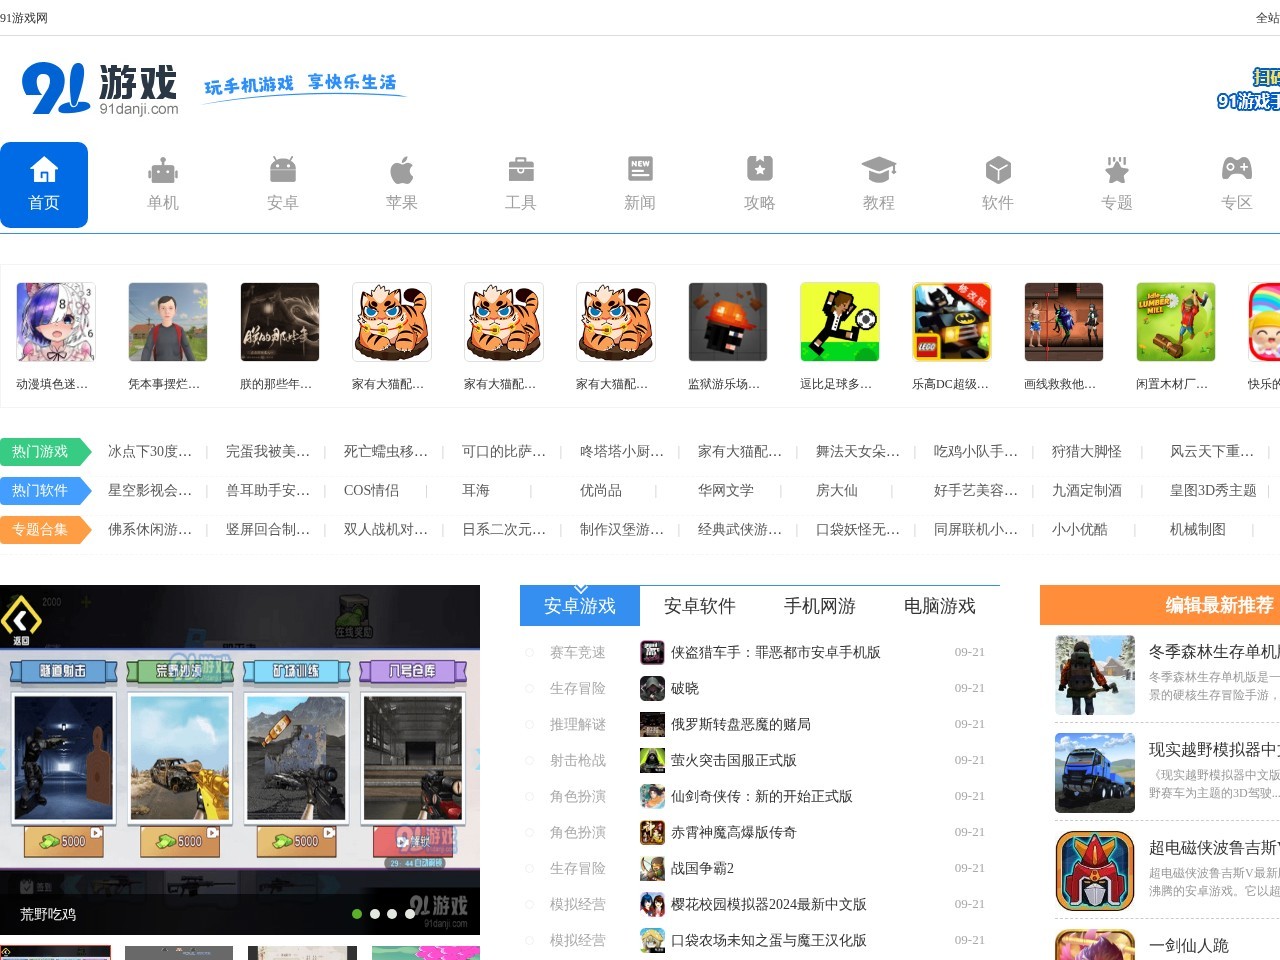Open the 现实越野模拟器 truck thumbnail

click(x=1095, y=773)
